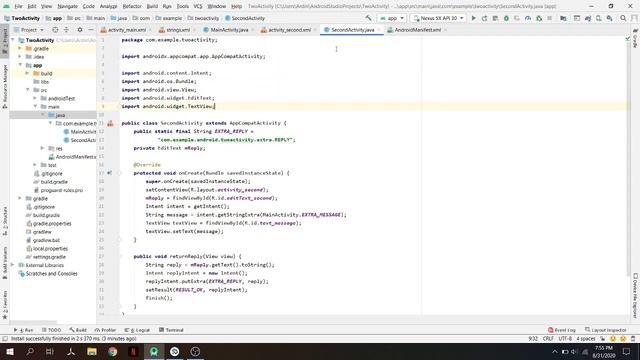Open File Explorer from Windows taskbar
The height and width of the screenshot is (360, 640).
click(x=92, y=351)
